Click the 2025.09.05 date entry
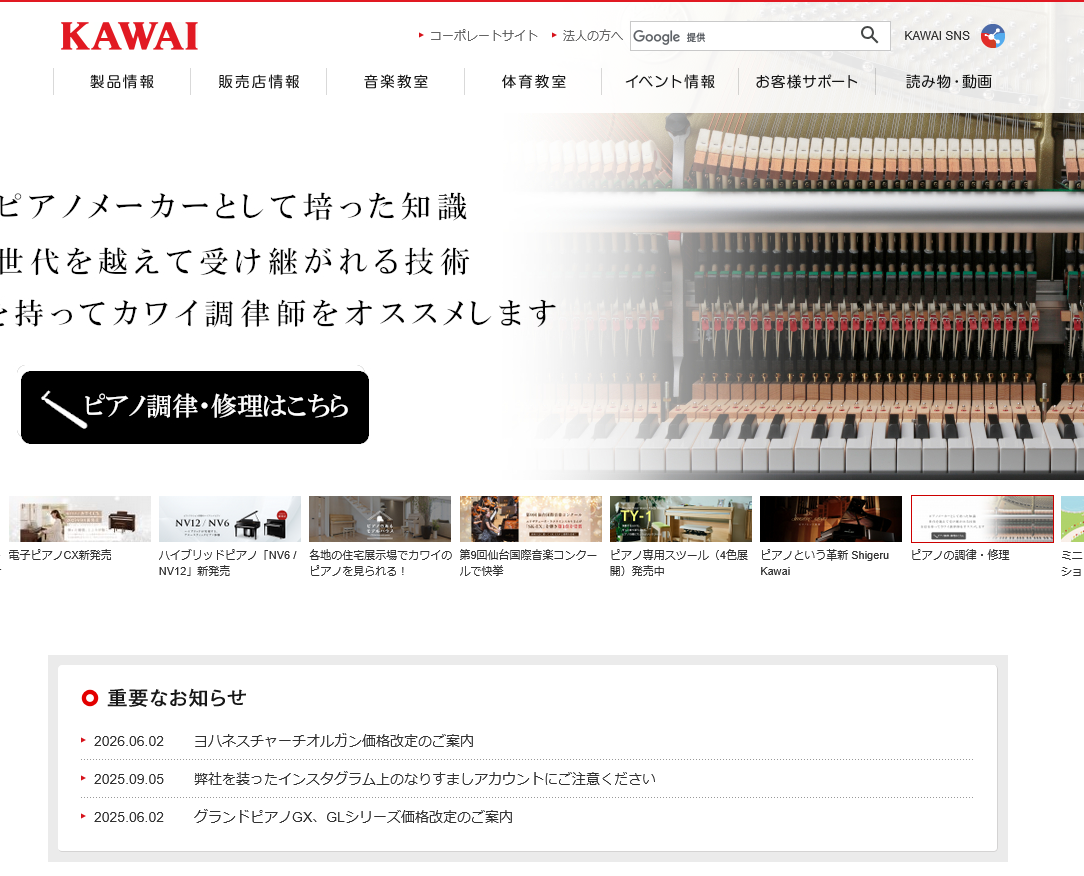The width and height of the screenshot is (1084, 876). pos(129,779)
